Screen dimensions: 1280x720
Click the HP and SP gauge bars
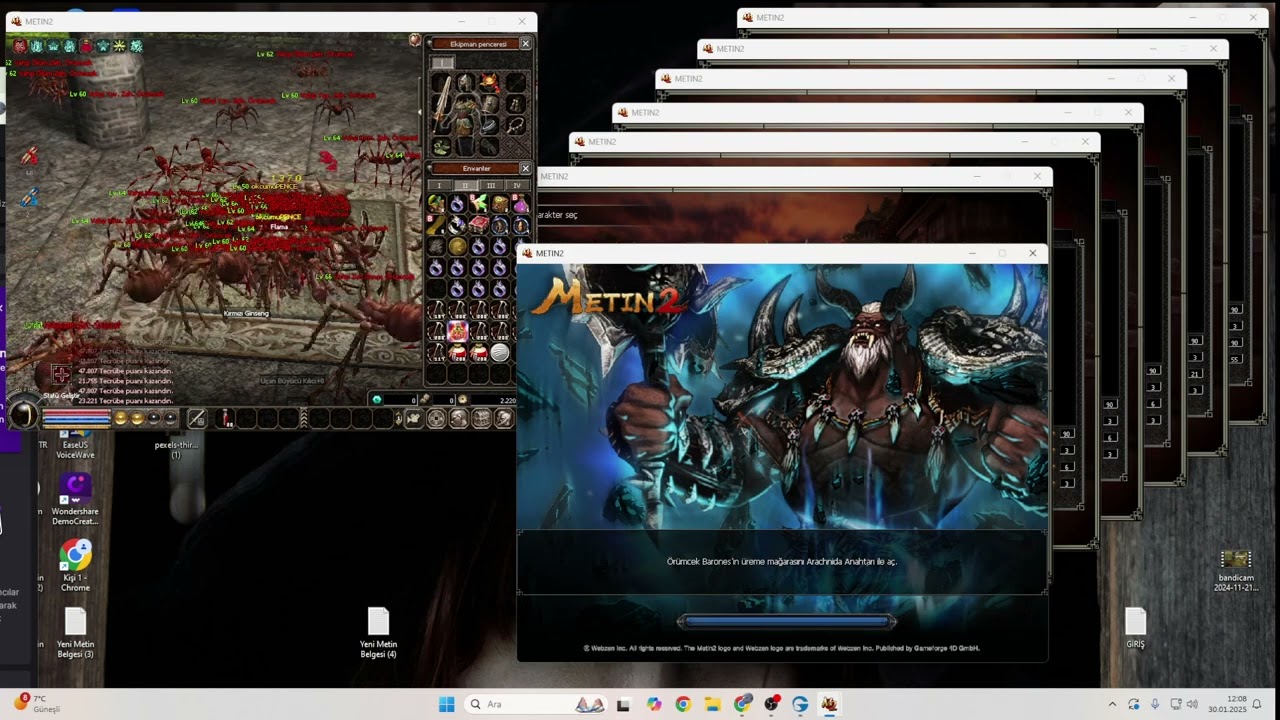point(76,417)
